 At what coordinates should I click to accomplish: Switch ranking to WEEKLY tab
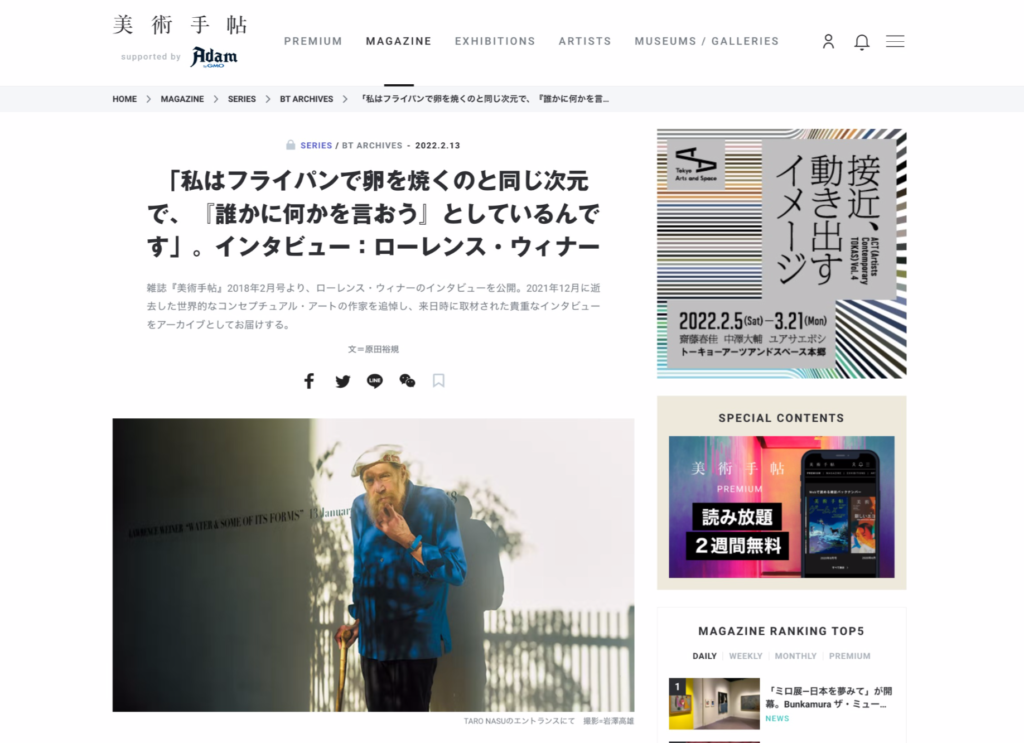[x=746, y=656]
